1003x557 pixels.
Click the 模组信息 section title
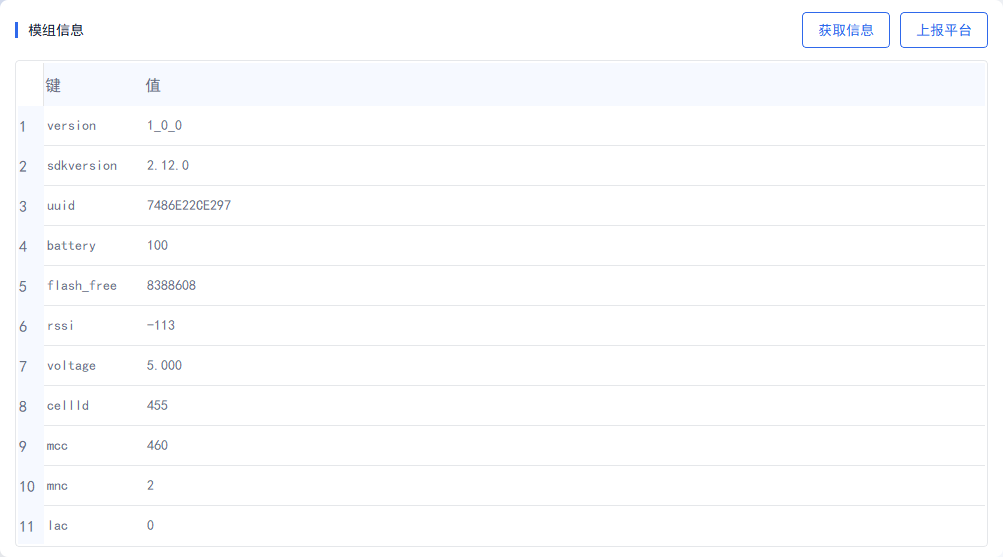tap(56, 30)
